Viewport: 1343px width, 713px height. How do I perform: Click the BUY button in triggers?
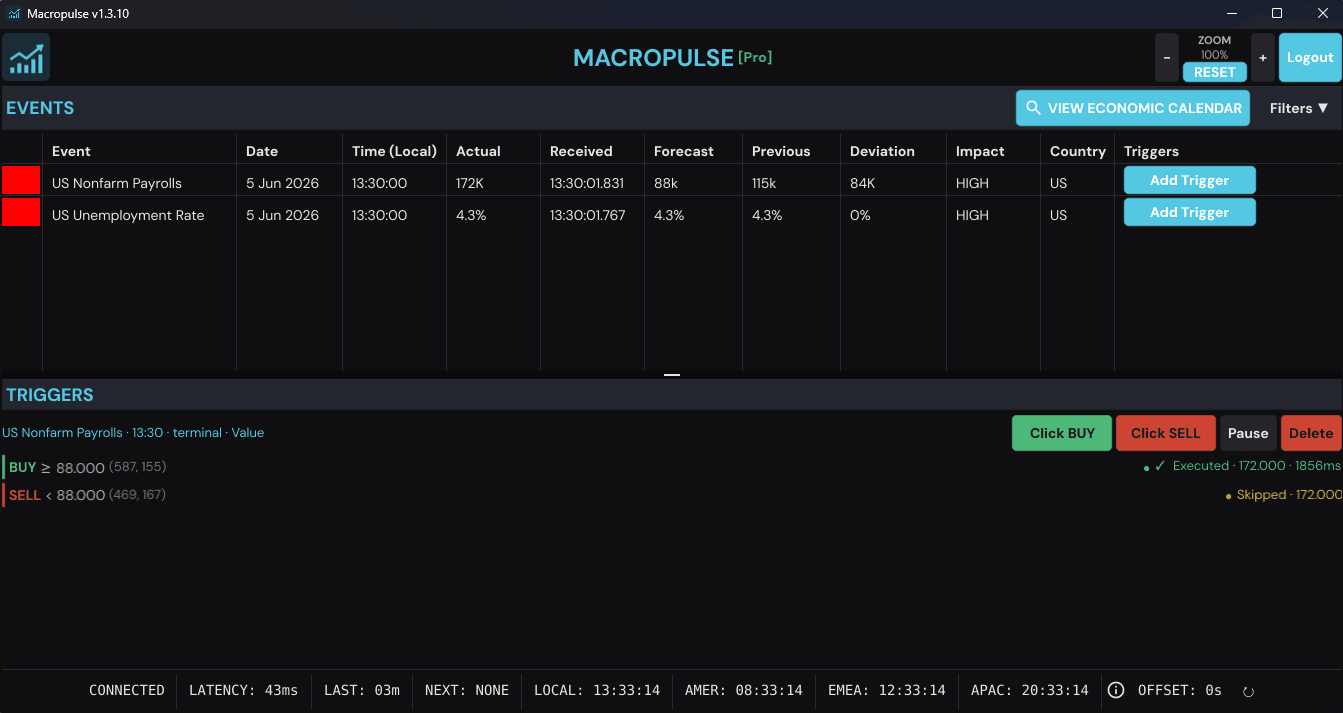1062,433
